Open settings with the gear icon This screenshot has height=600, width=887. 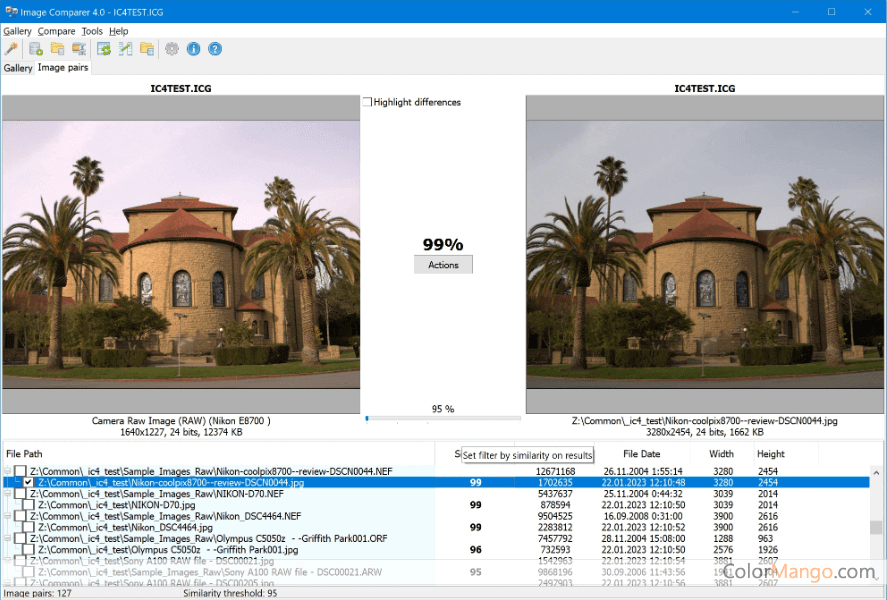[x=172, y=49]
